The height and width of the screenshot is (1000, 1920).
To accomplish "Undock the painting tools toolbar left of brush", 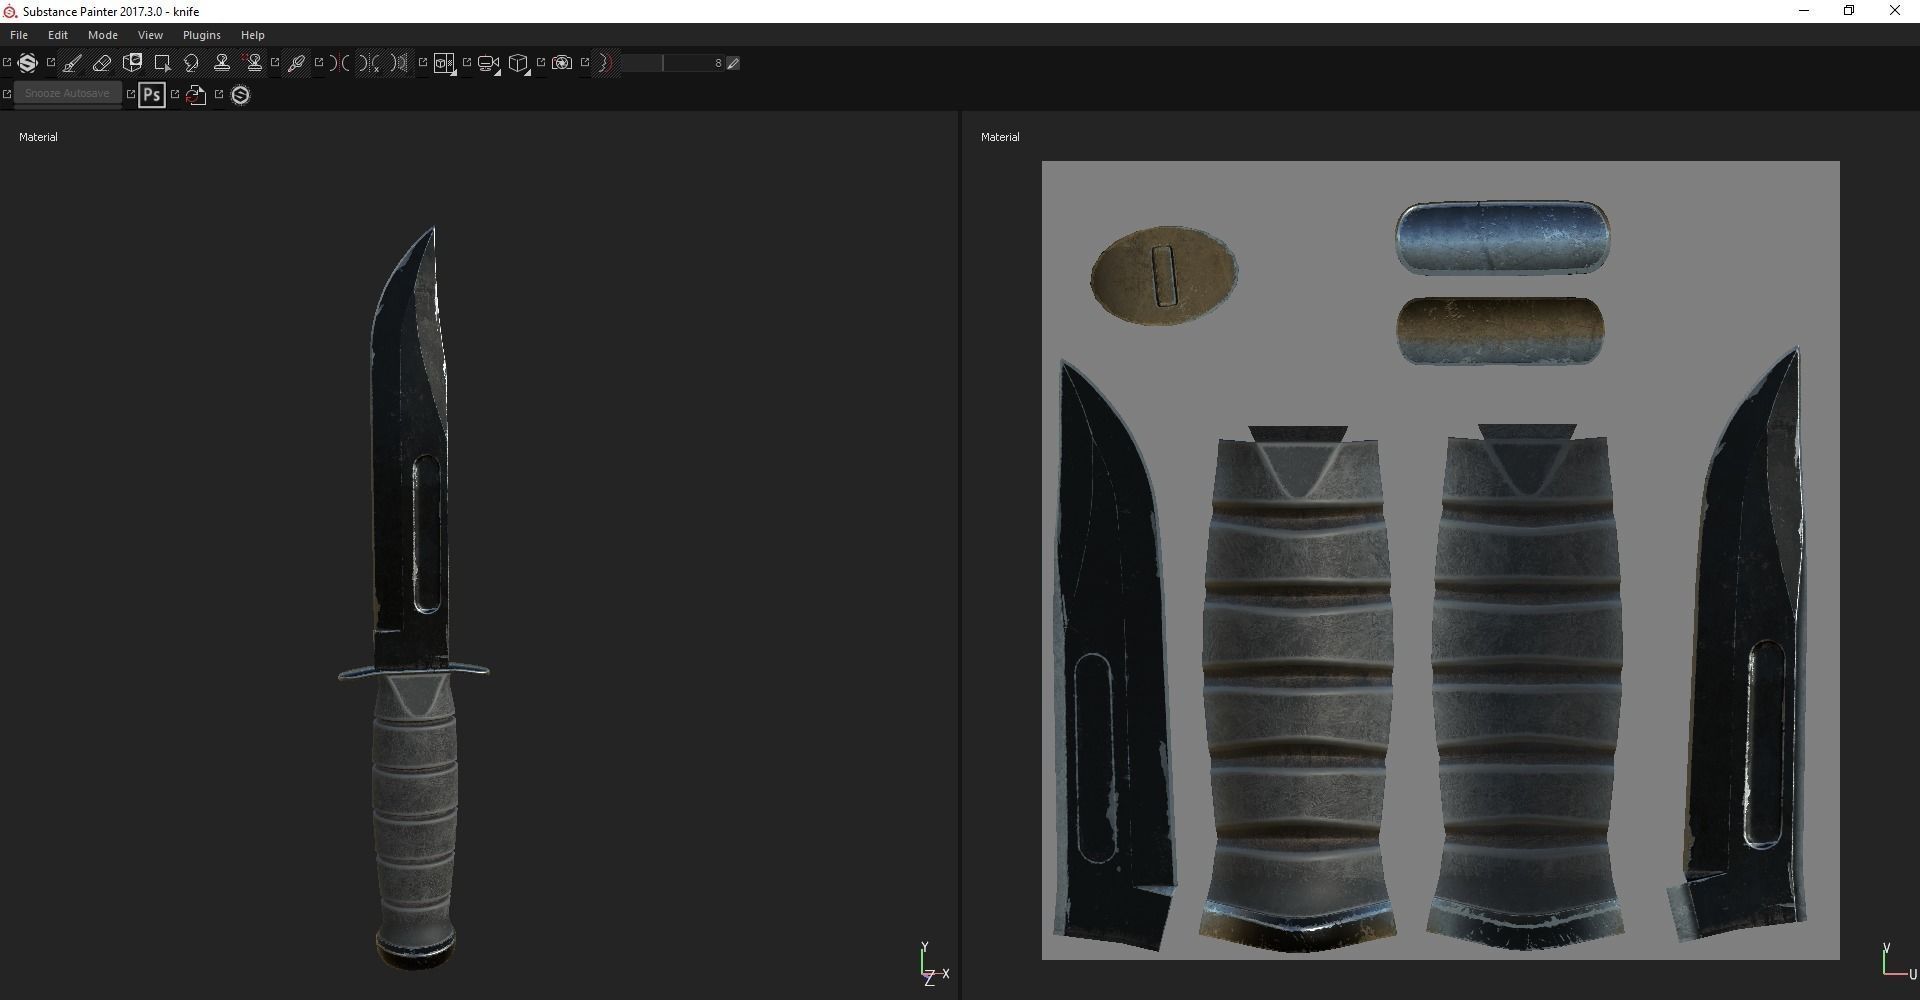I will (51, 63).
